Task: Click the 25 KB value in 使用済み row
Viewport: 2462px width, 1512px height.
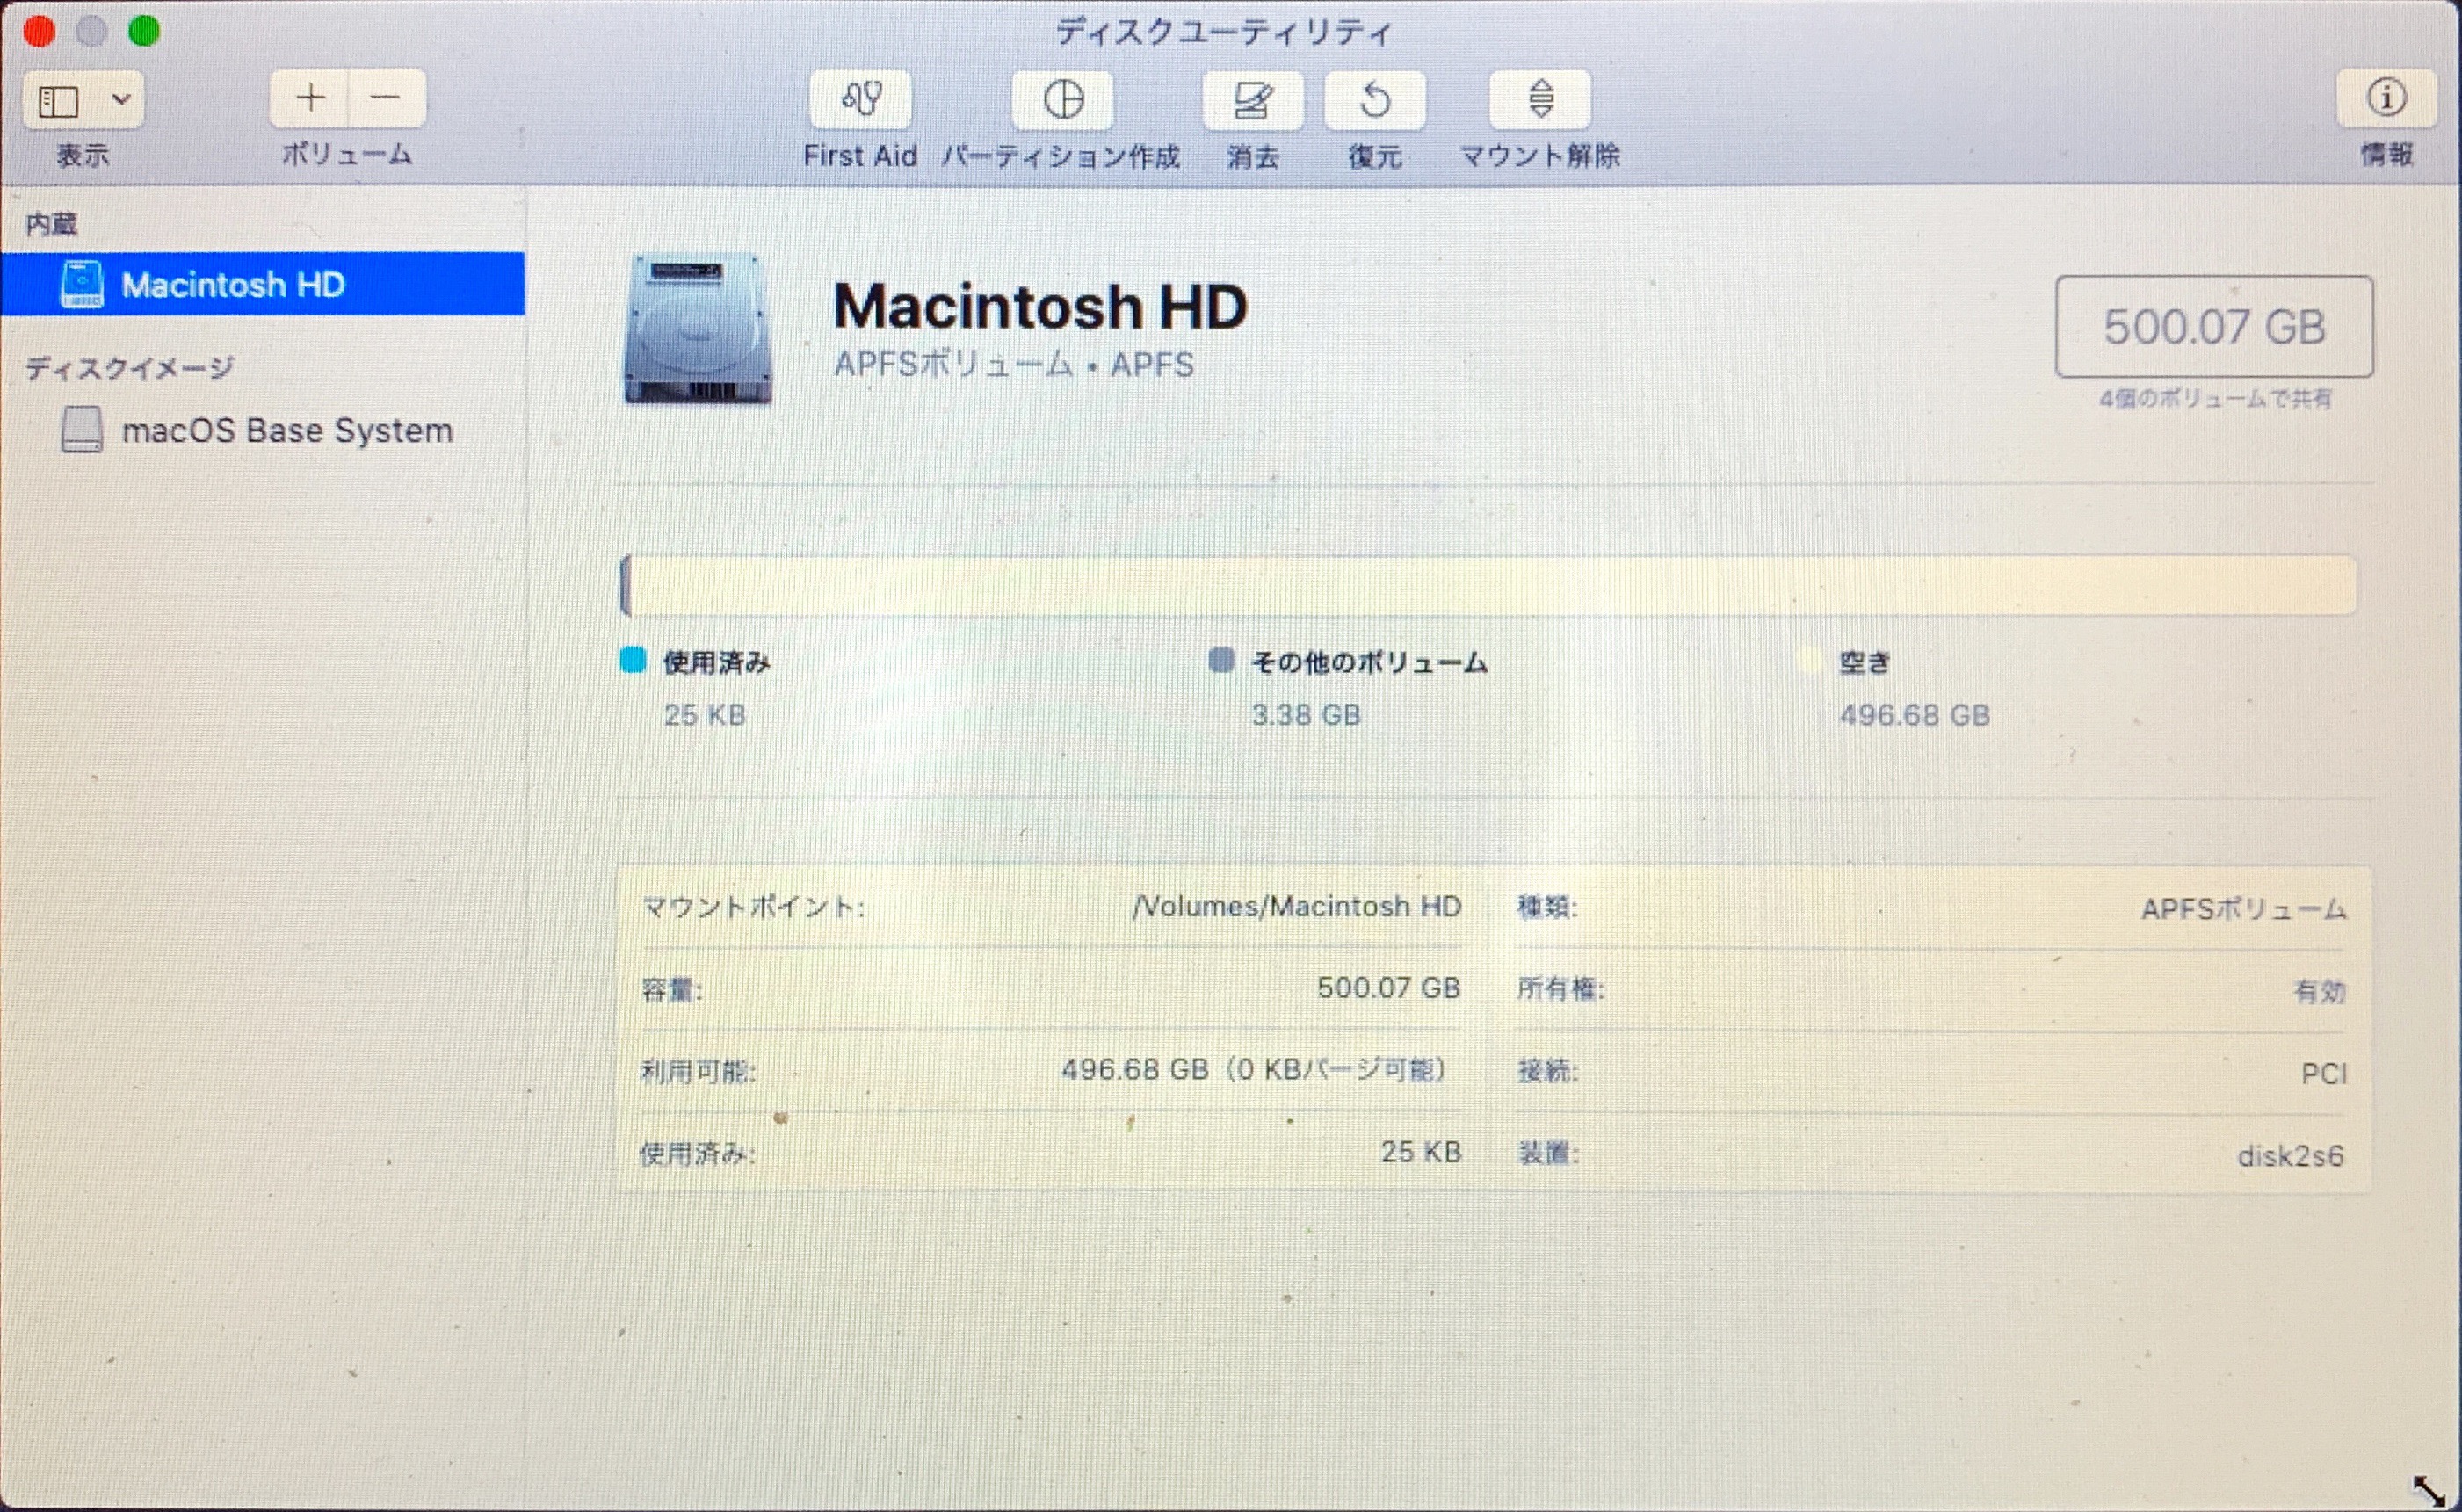Action: pos(1421,1152)
